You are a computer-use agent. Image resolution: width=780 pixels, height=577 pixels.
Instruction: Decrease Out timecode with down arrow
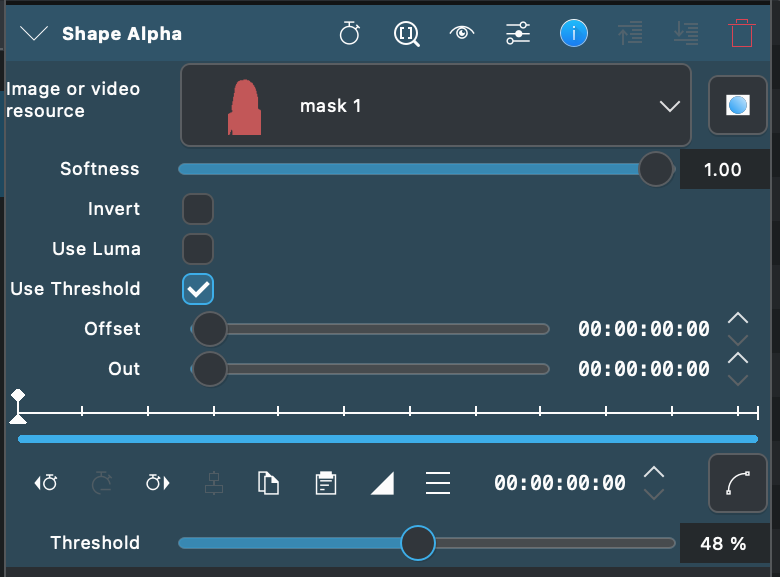[x=738, y=381]
